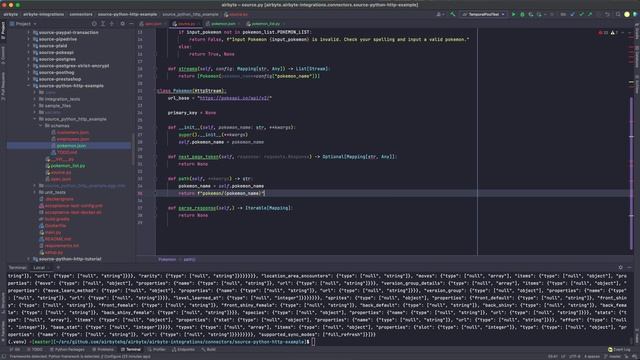Open the Terminal tool window tab

pyautogui.click(x=131, y=350)
